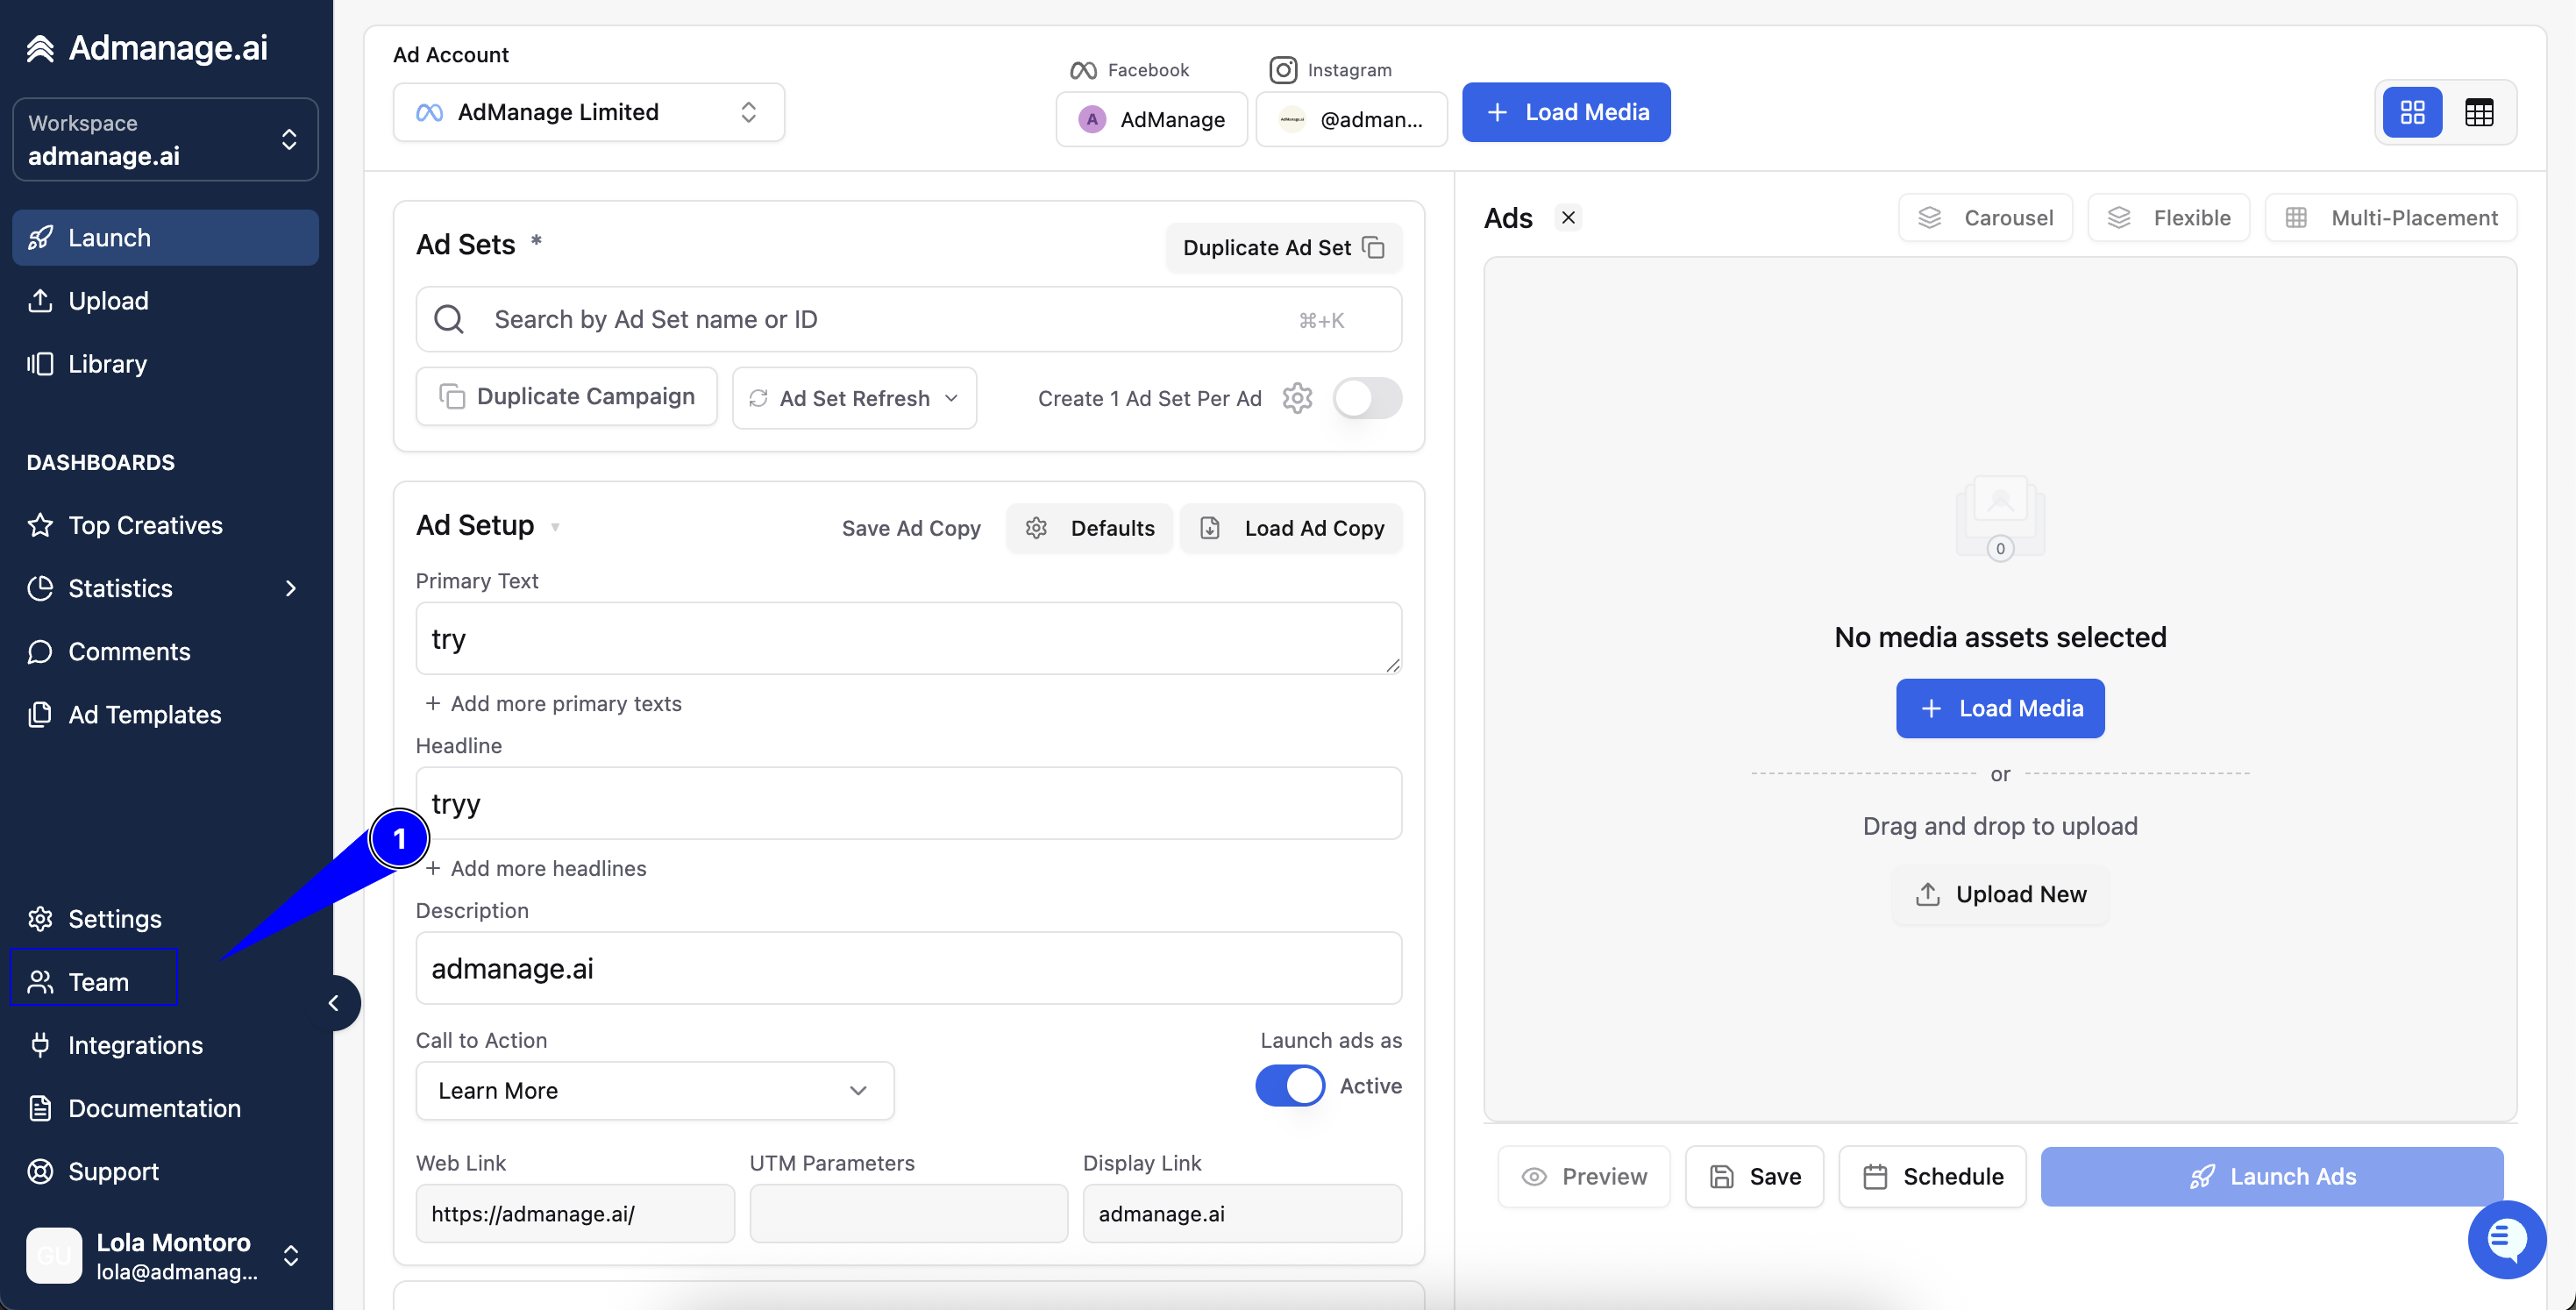Close the Ads panel with X
Viewport: 2576px width, 1310px height.
(x=1568, y=217)
